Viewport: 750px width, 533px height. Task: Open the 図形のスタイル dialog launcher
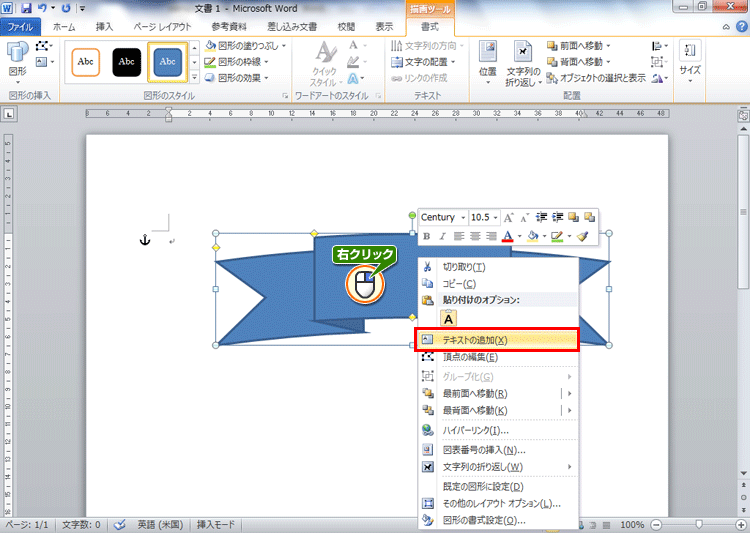point(285,96)
